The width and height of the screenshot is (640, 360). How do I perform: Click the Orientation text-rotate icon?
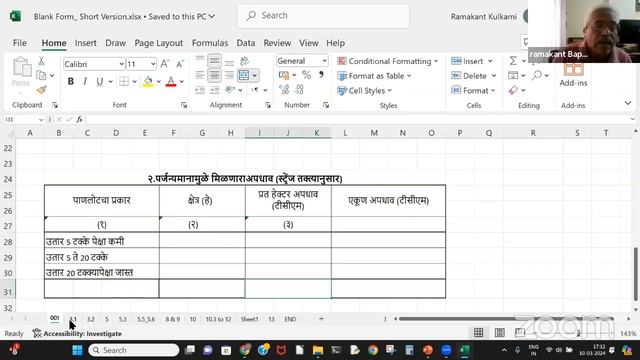click(x=230, y=90)
